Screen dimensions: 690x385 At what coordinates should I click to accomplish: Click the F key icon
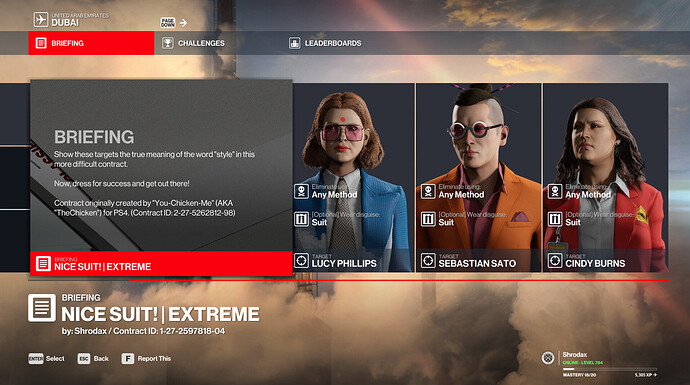(x=128, y=359)
